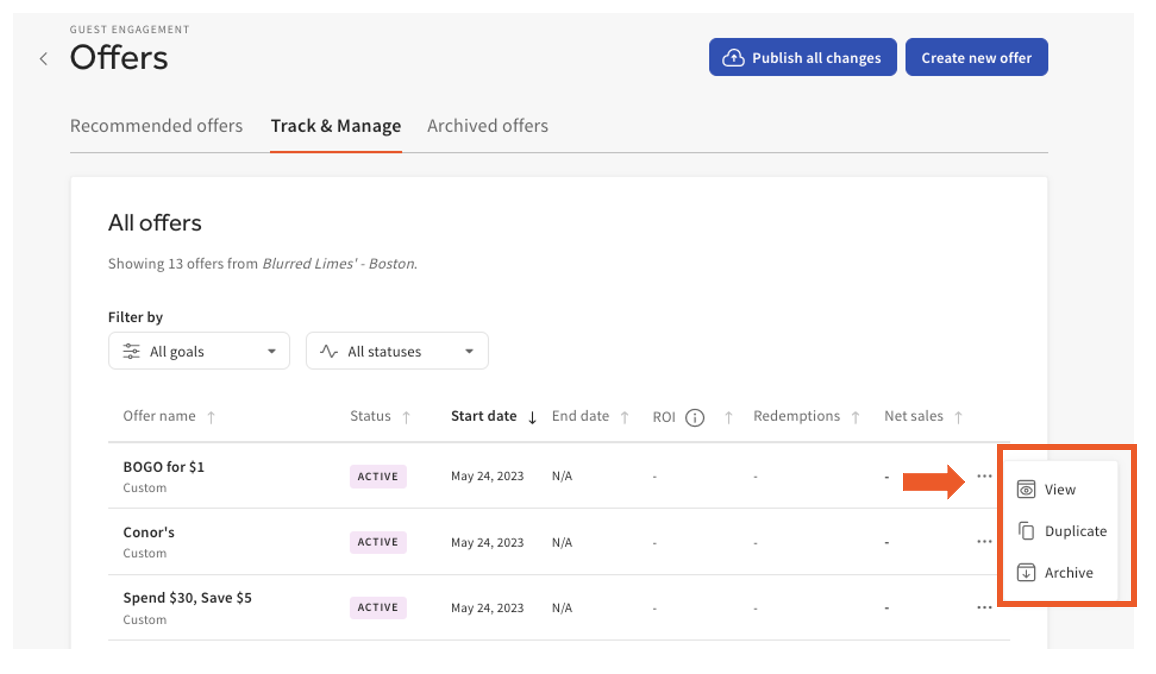Click the eye icon beside View option
The width and height of the screenshot is (1156, 674).
pos(1028,489)
